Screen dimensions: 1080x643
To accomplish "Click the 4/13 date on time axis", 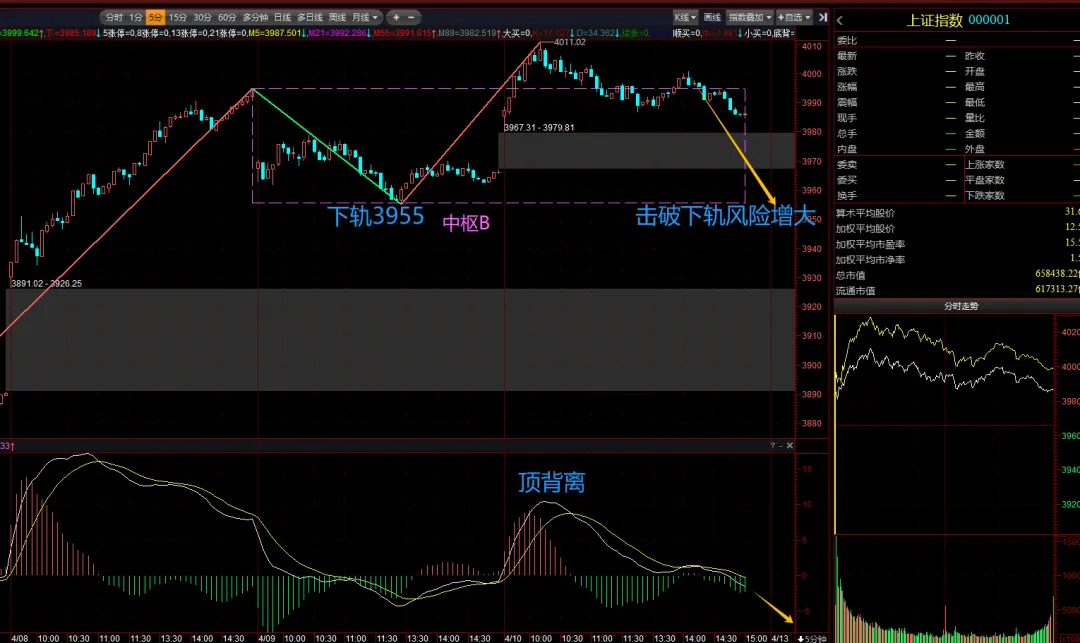I will (780, 639).
